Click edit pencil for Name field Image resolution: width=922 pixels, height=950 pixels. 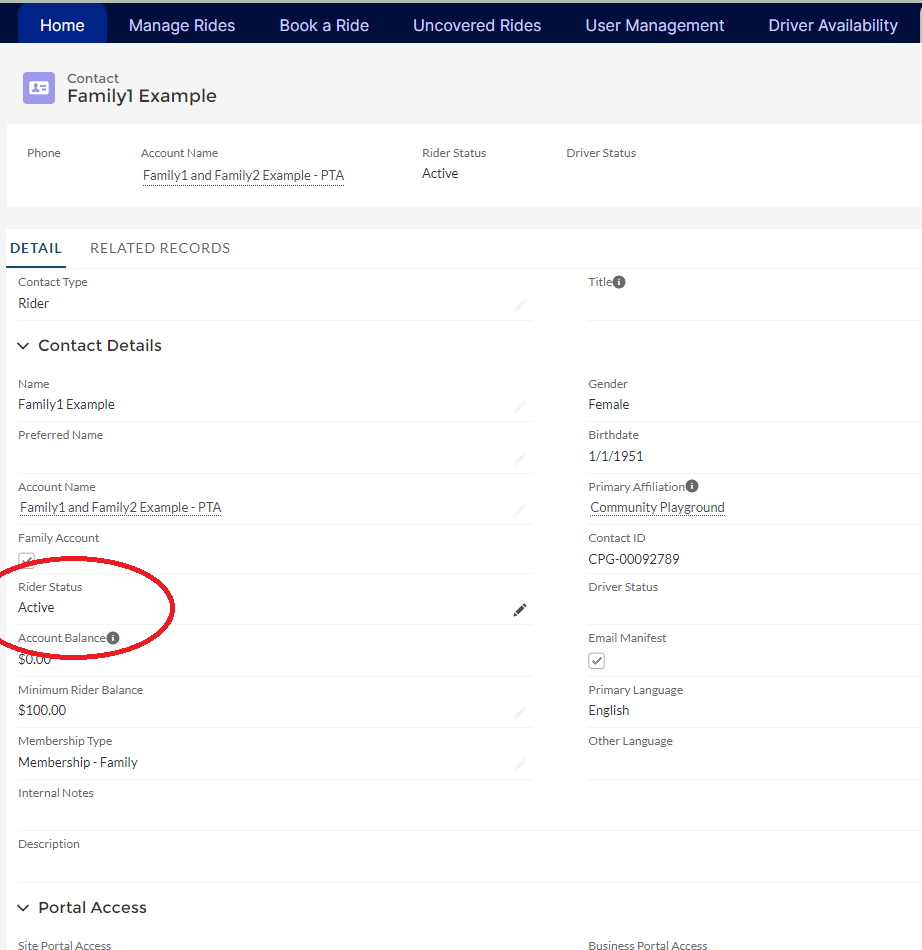click(519, 407)
